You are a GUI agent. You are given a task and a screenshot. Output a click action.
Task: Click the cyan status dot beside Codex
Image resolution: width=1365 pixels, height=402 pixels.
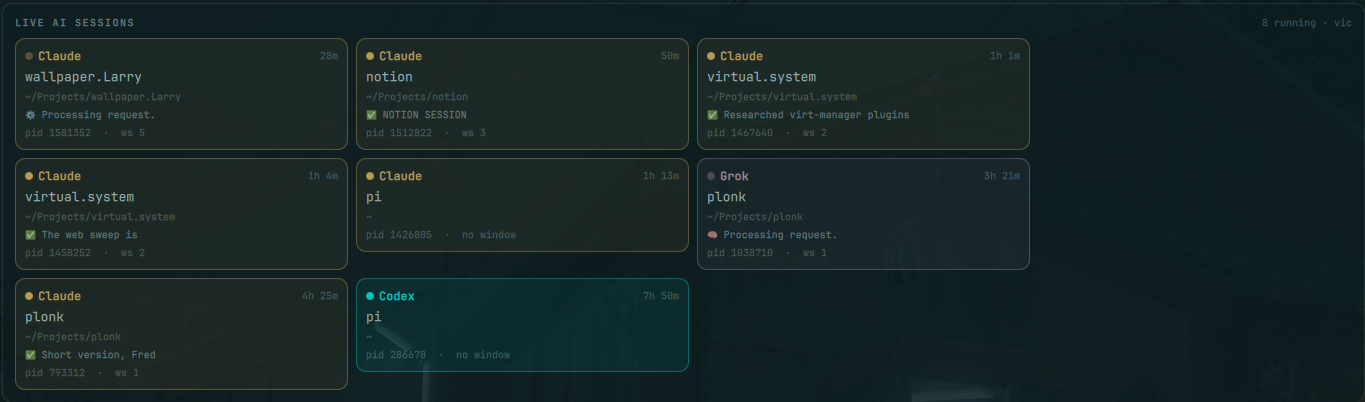point(370,296)
